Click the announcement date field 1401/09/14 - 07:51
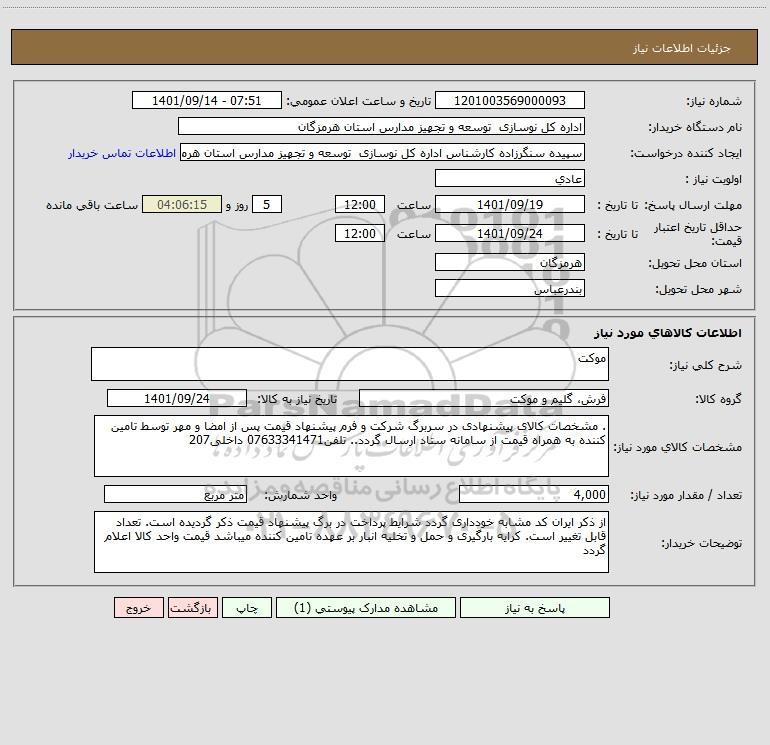Screen dimensions: 770x745 click(207, 100)
